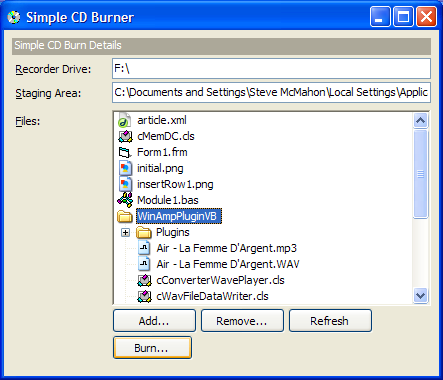This screenshot has height=380, width=443.
Task: Click the Add... button
Action: point(154,321)
